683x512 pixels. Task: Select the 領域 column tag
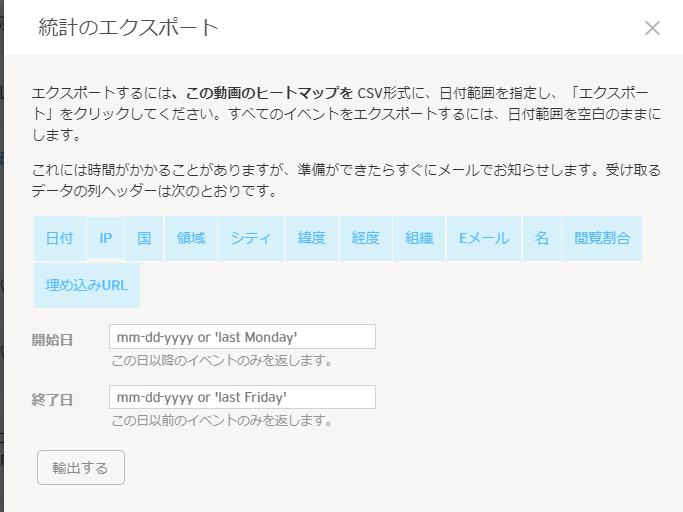pyautogui.click(x=191, y=239)
